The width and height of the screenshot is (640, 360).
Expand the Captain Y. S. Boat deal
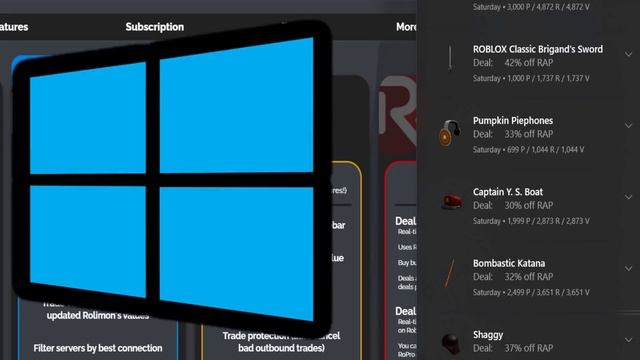(x=628, y=197)
